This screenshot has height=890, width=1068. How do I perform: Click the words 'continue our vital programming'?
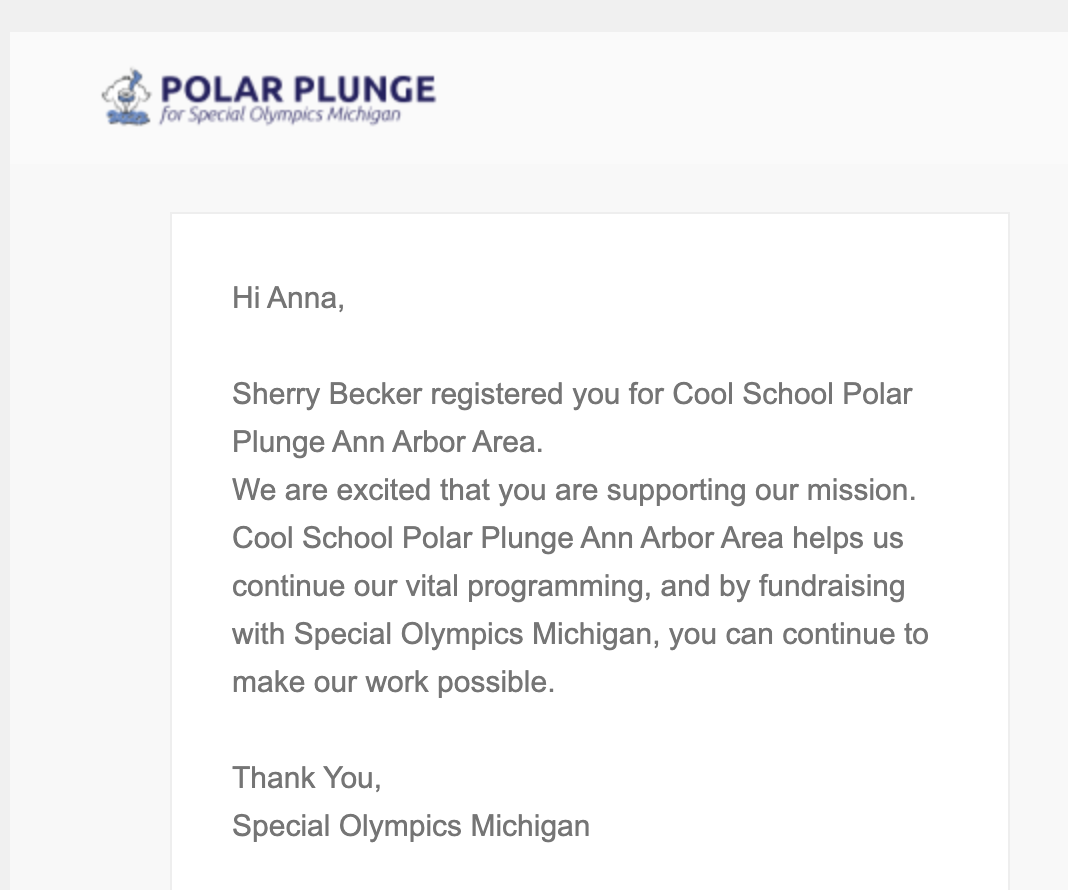[440, 586]
